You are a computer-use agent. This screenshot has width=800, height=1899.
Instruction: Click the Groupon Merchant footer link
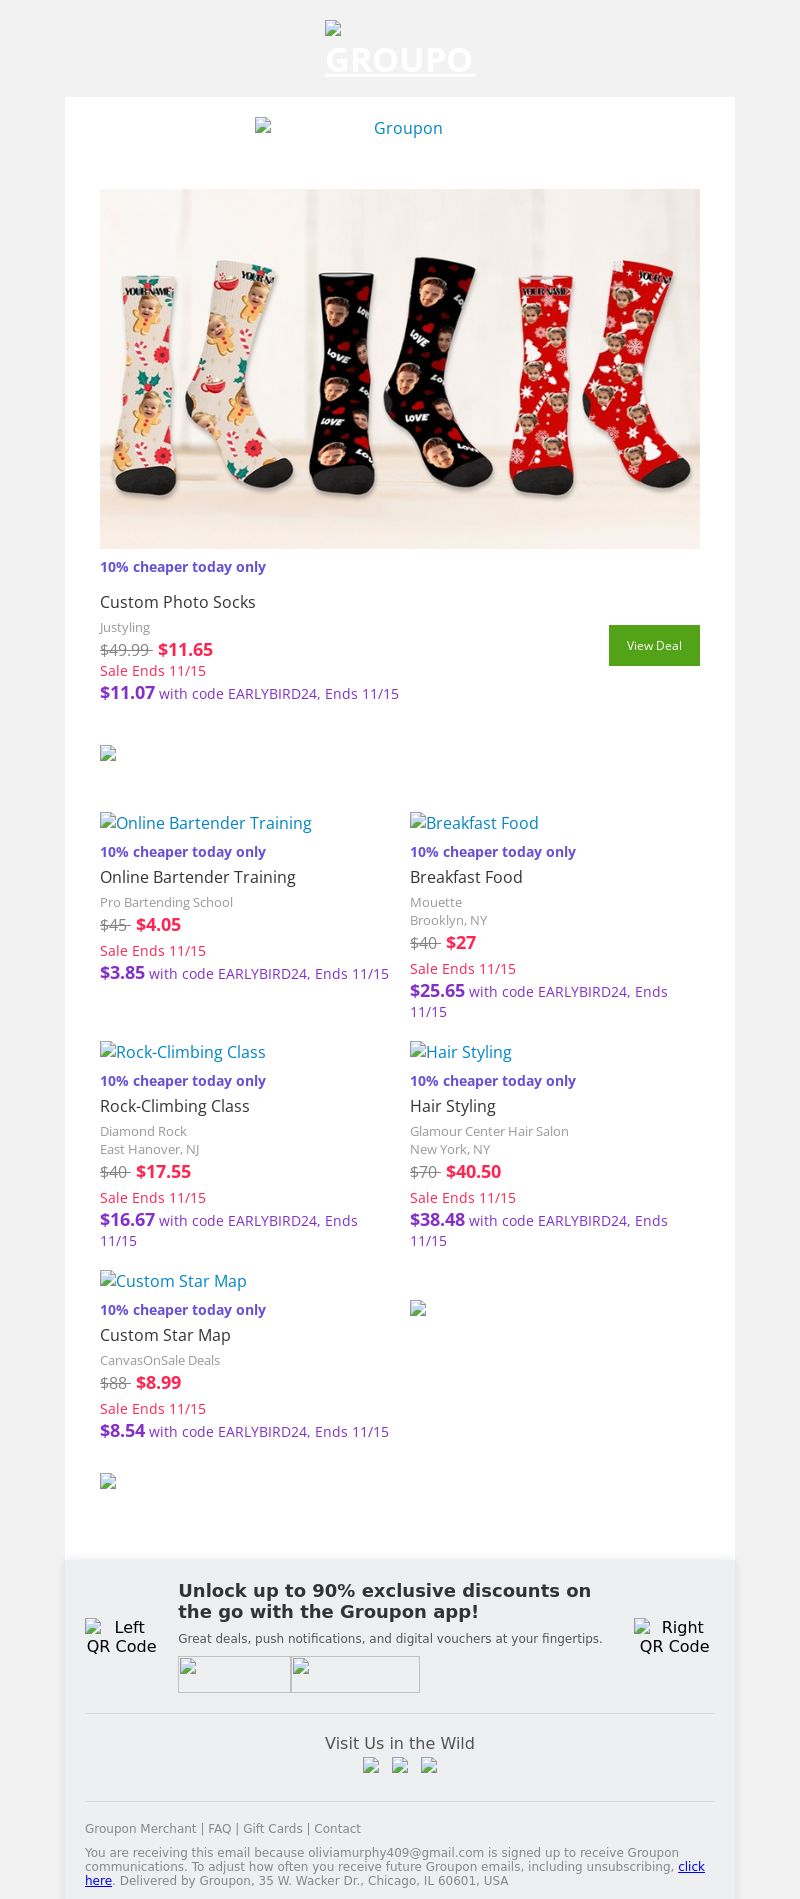[140, 1828]
